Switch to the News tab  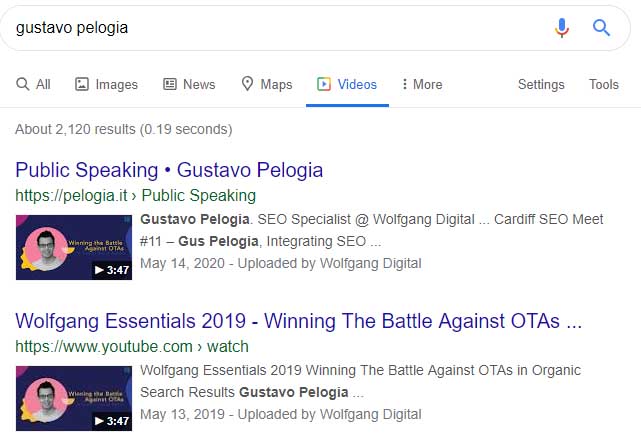point(189,84)
